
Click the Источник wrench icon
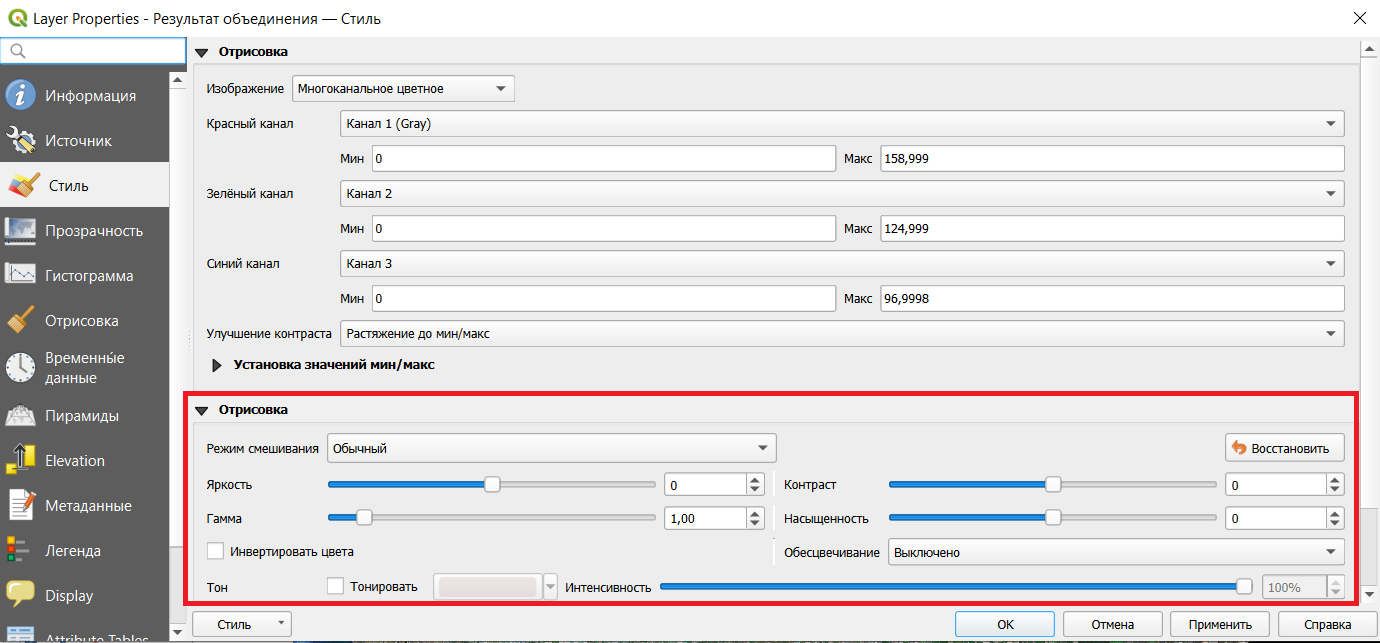click(20, 141)
